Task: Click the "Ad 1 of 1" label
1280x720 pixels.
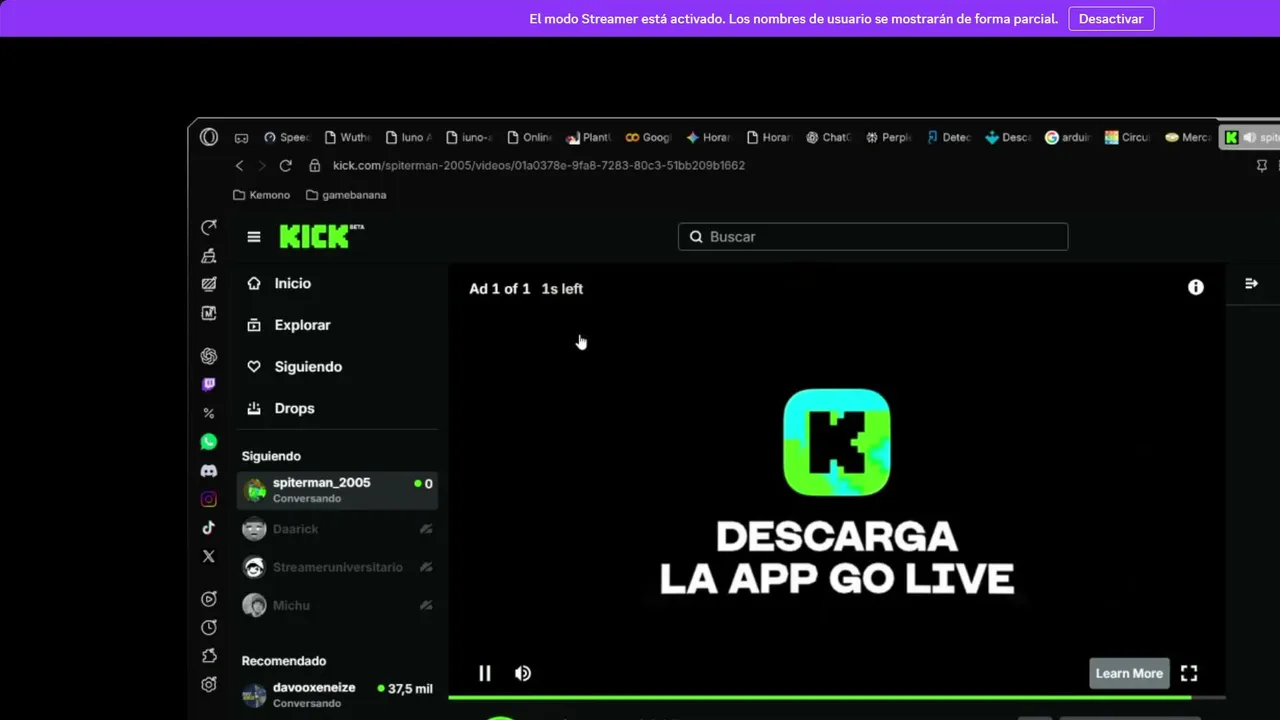Action: click(x=500, y=289)
